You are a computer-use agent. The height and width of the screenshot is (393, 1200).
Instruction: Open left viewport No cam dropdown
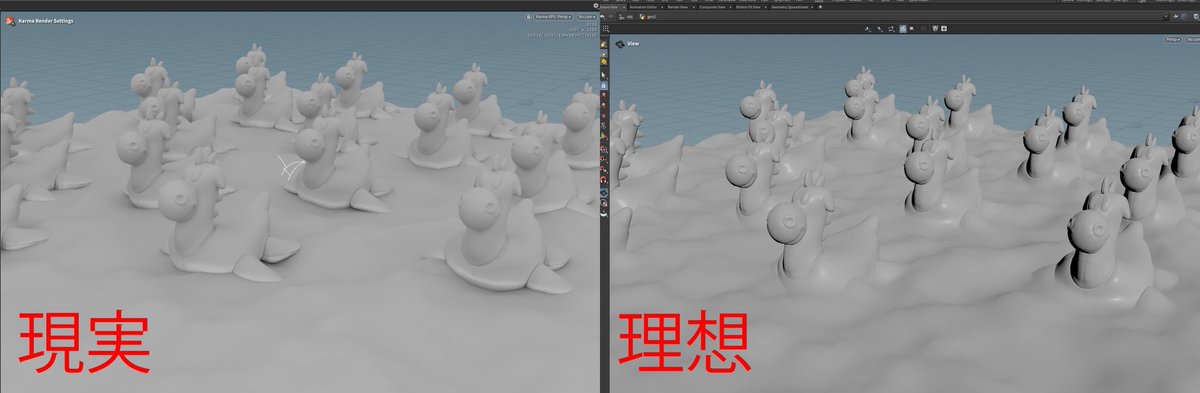pyautogui.click(x=588, y=17)
